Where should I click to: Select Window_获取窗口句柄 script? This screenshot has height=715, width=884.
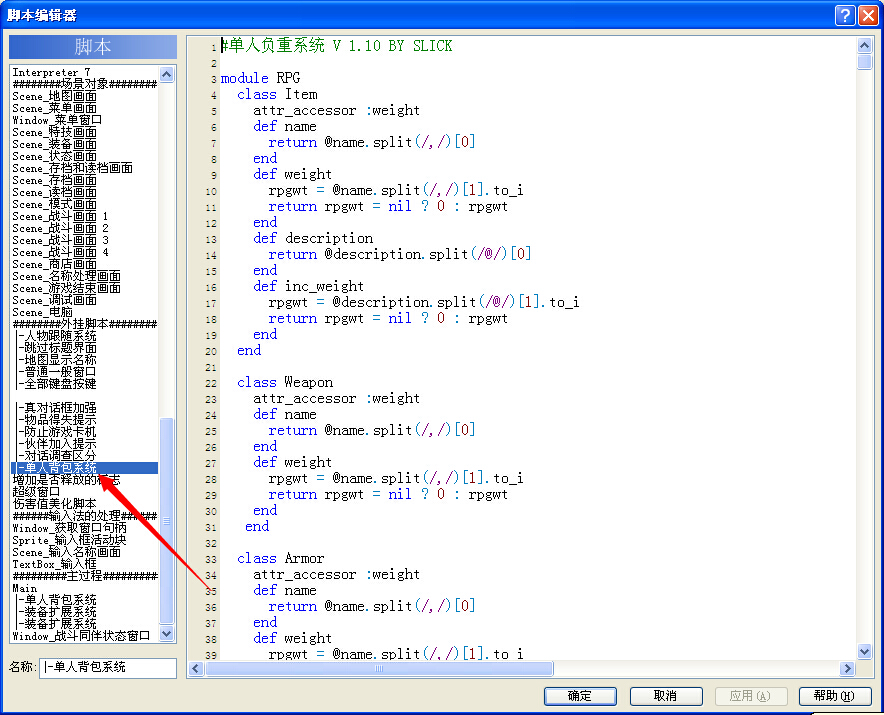69,528
